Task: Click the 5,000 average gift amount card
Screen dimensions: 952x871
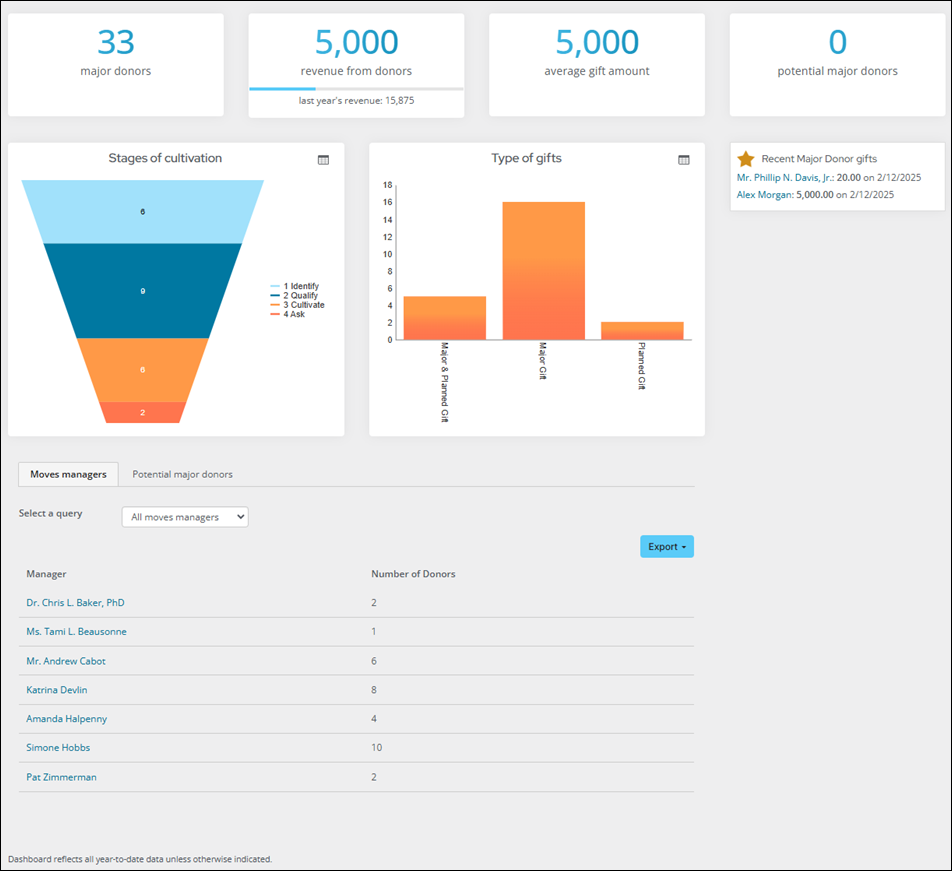Action: 597,65
